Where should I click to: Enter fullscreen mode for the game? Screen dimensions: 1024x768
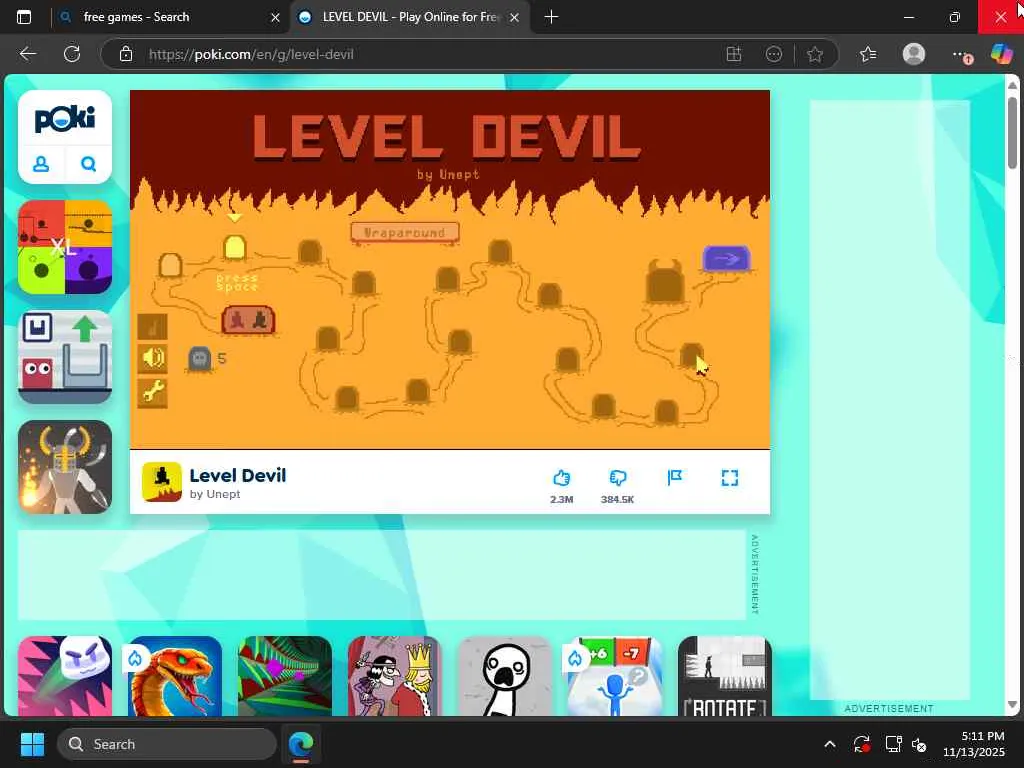click(x=729, y=478)
